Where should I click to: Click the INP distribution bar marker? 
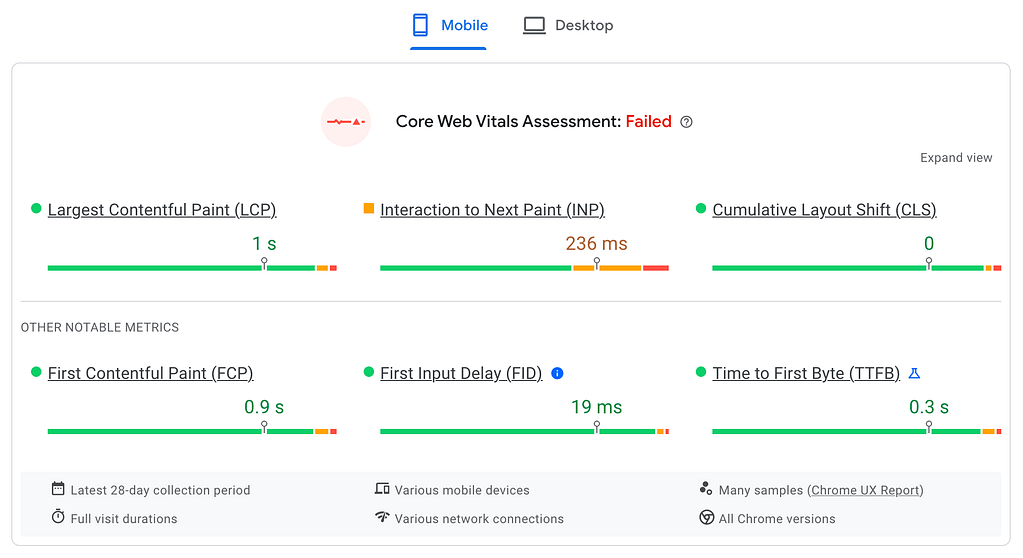(597, 264)
